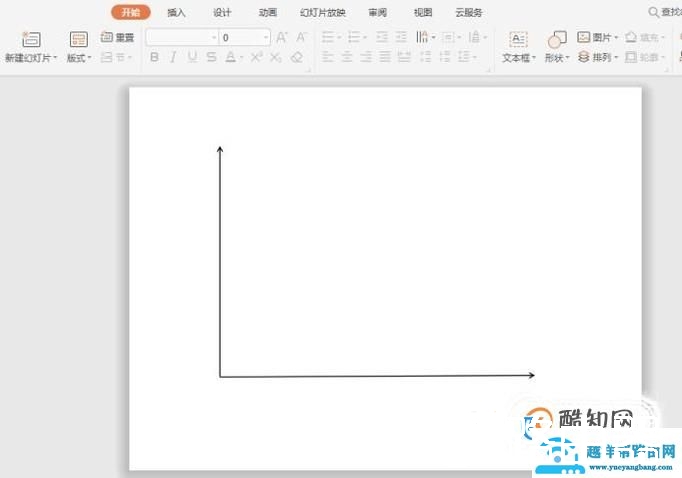
Task: Toggle Bold formatting
Action: 154,57
